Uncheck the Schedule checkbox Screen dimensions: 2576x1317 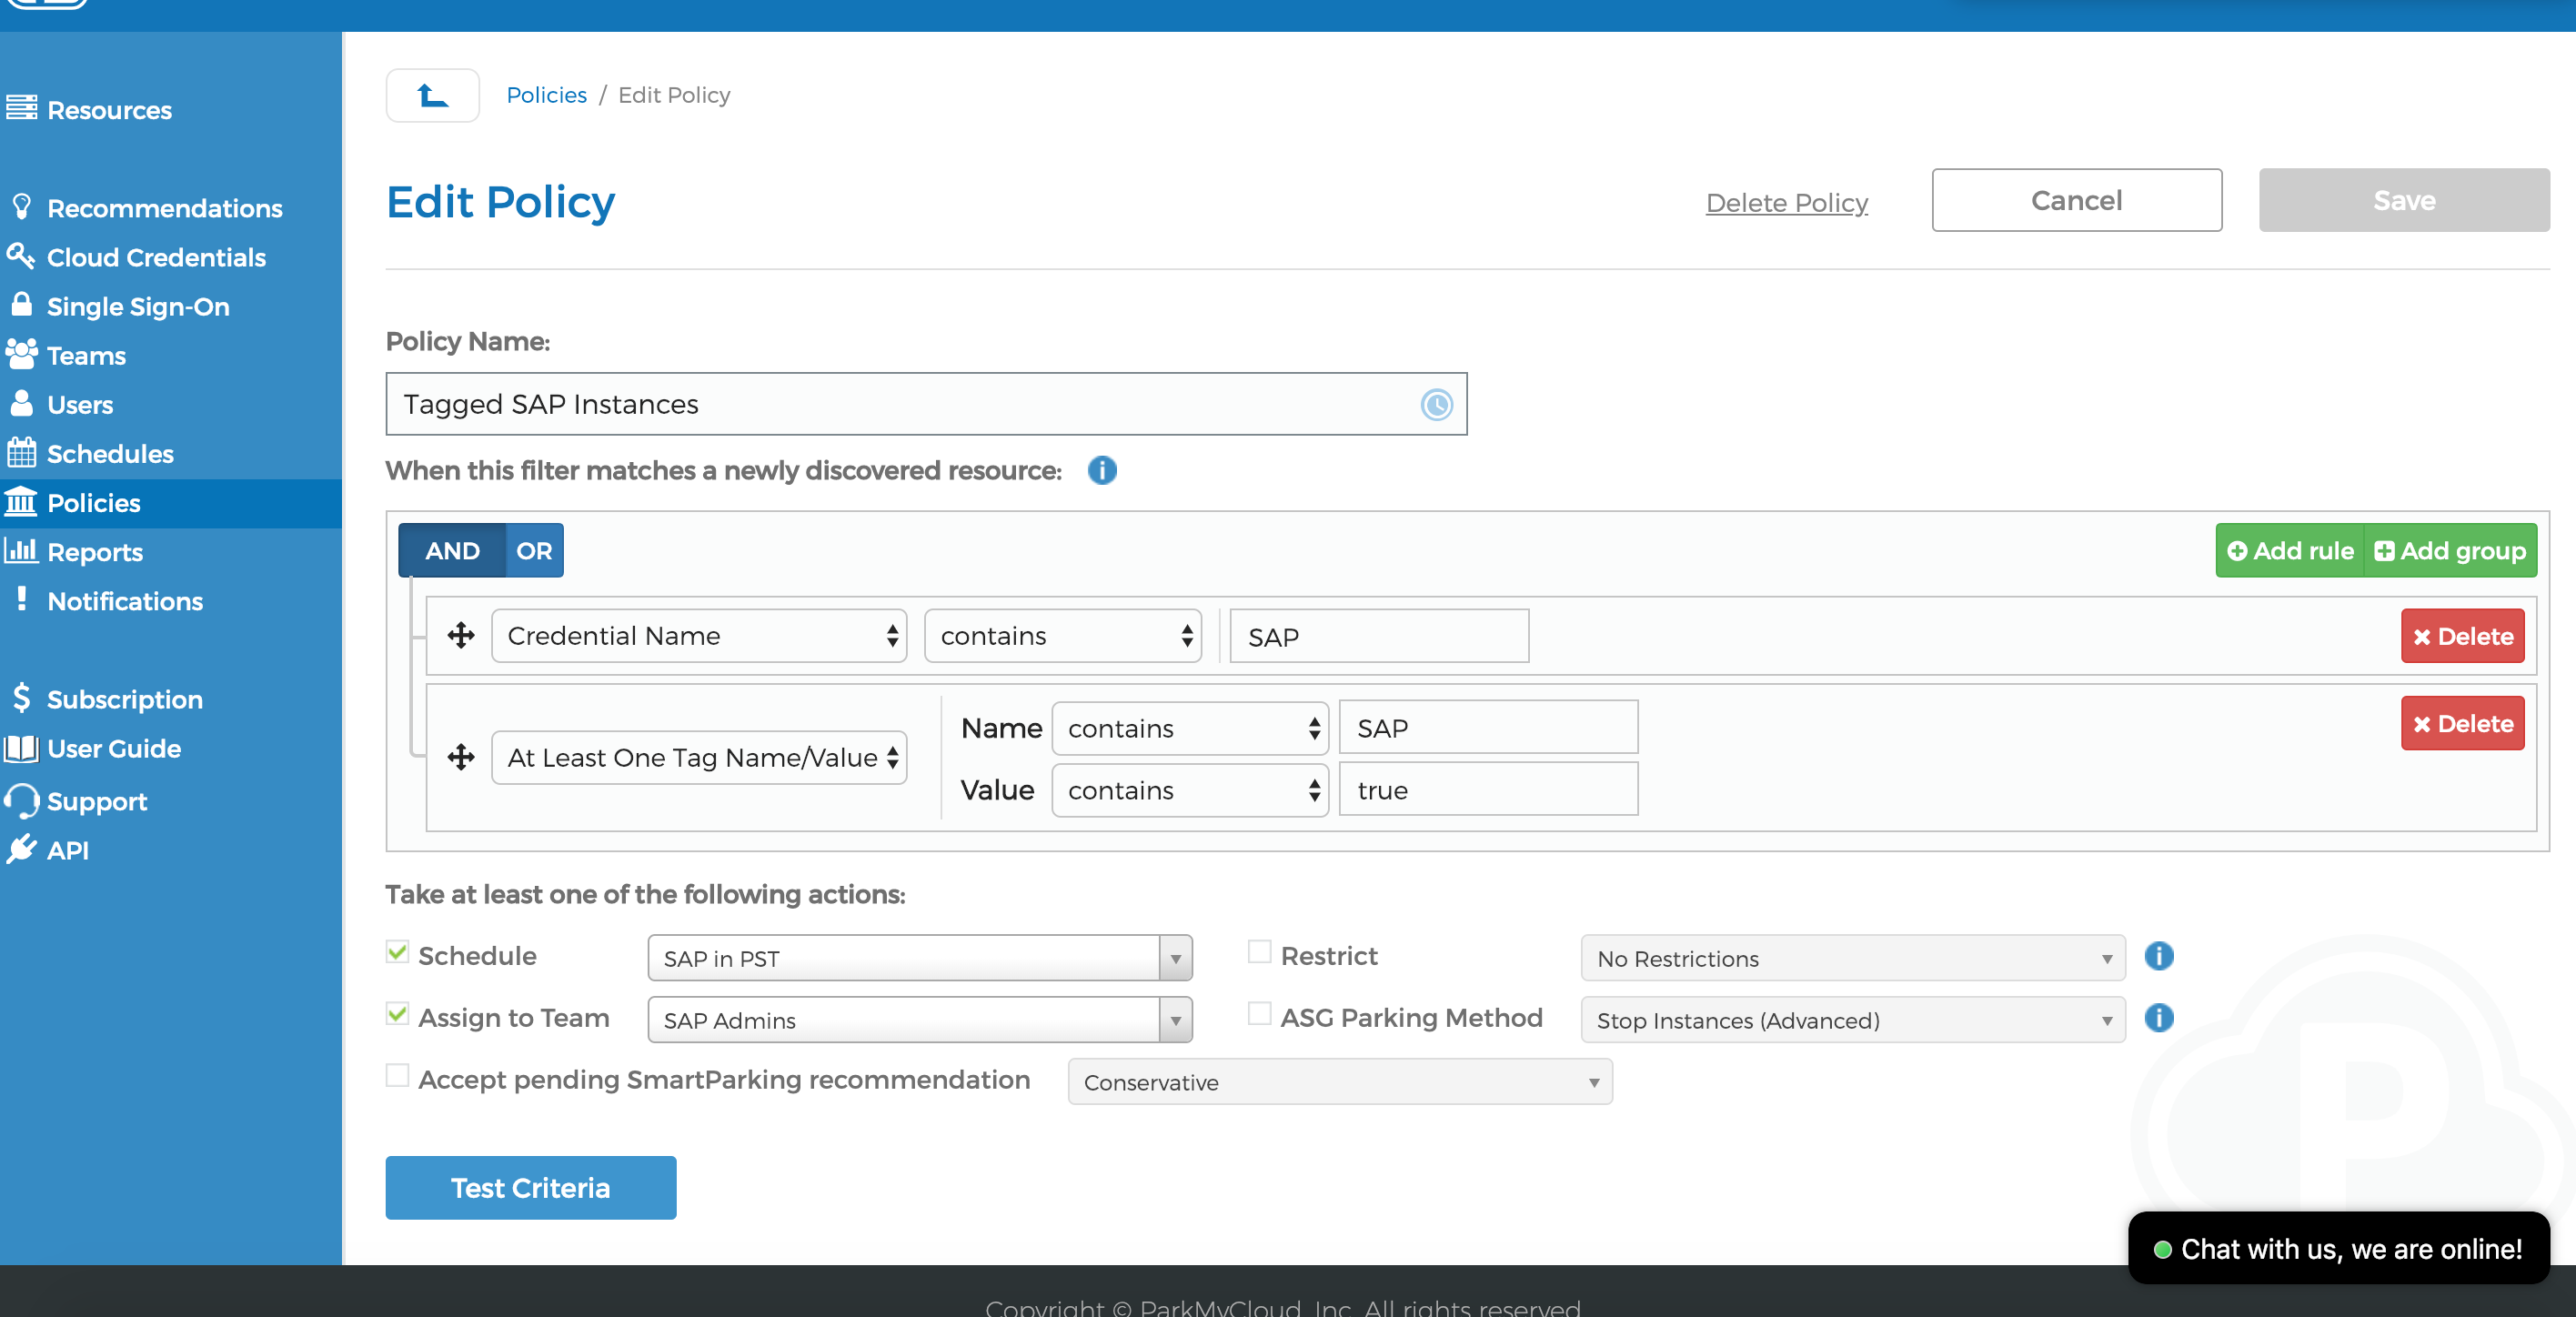pos(397,953)
